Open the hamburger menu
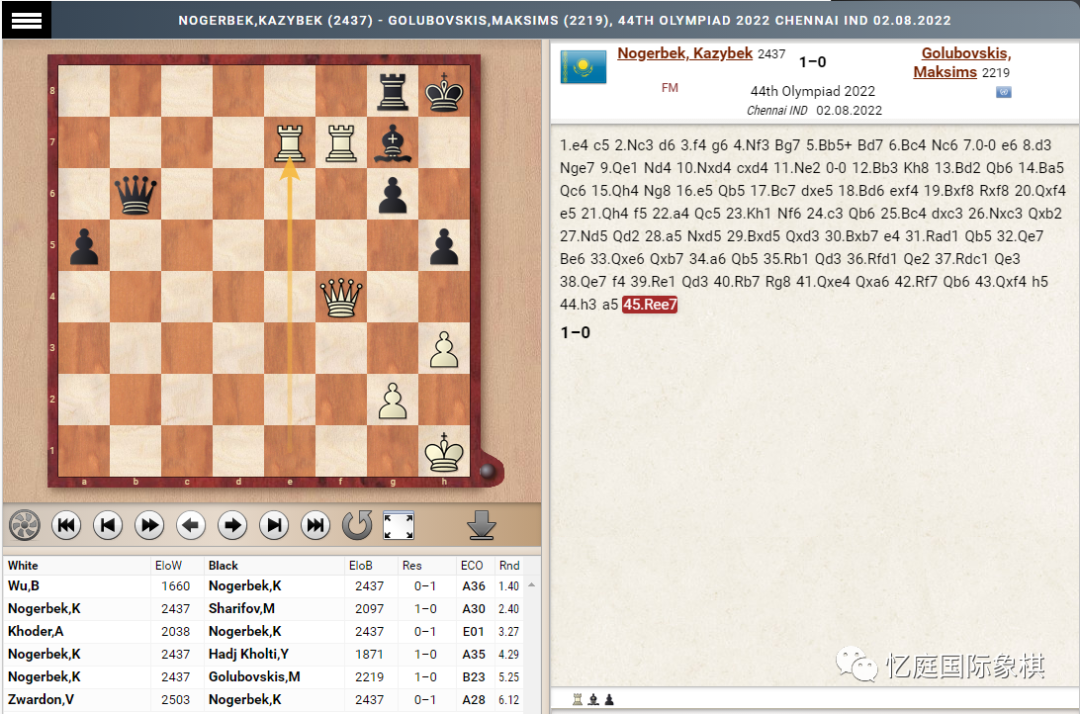The image size is (1080, 714). 26,20
